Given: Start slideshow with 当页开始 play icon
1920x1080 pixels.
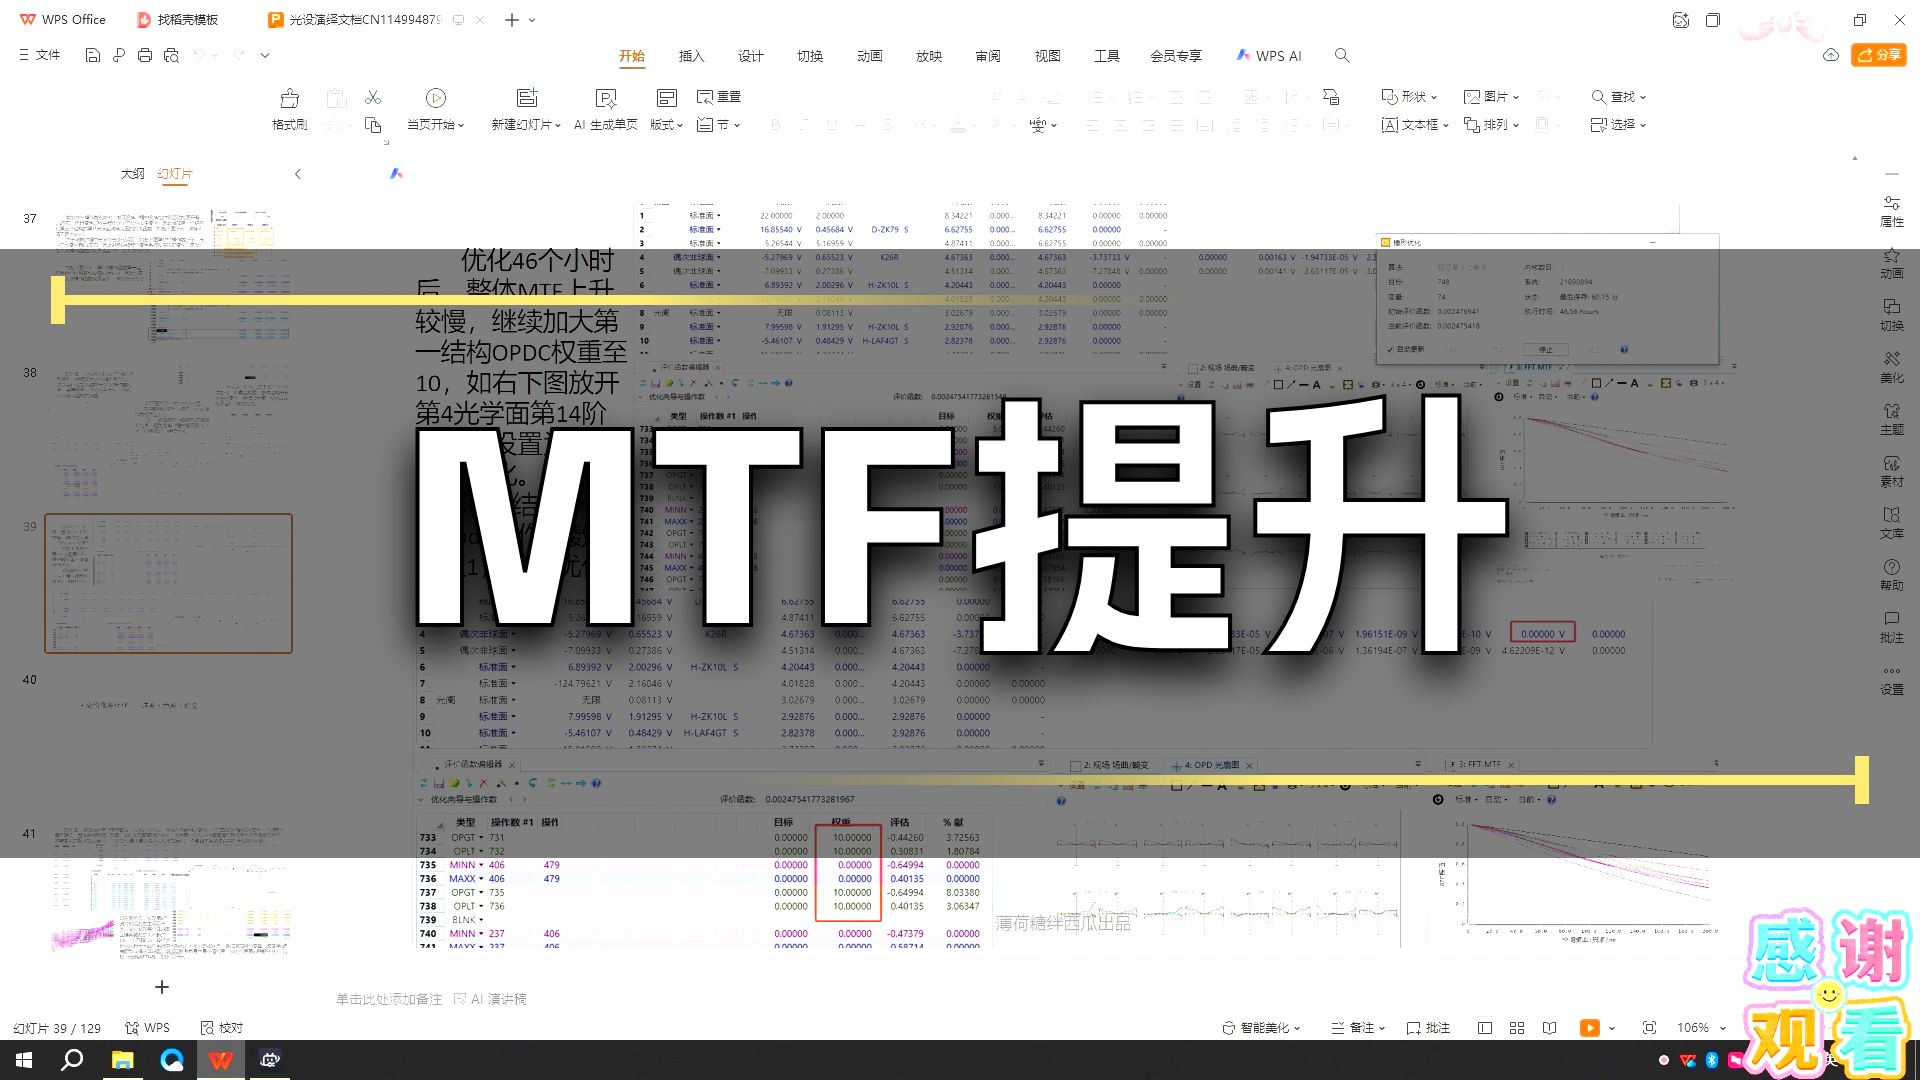Looking at the screenshot, I should click(x=436, y=98).
